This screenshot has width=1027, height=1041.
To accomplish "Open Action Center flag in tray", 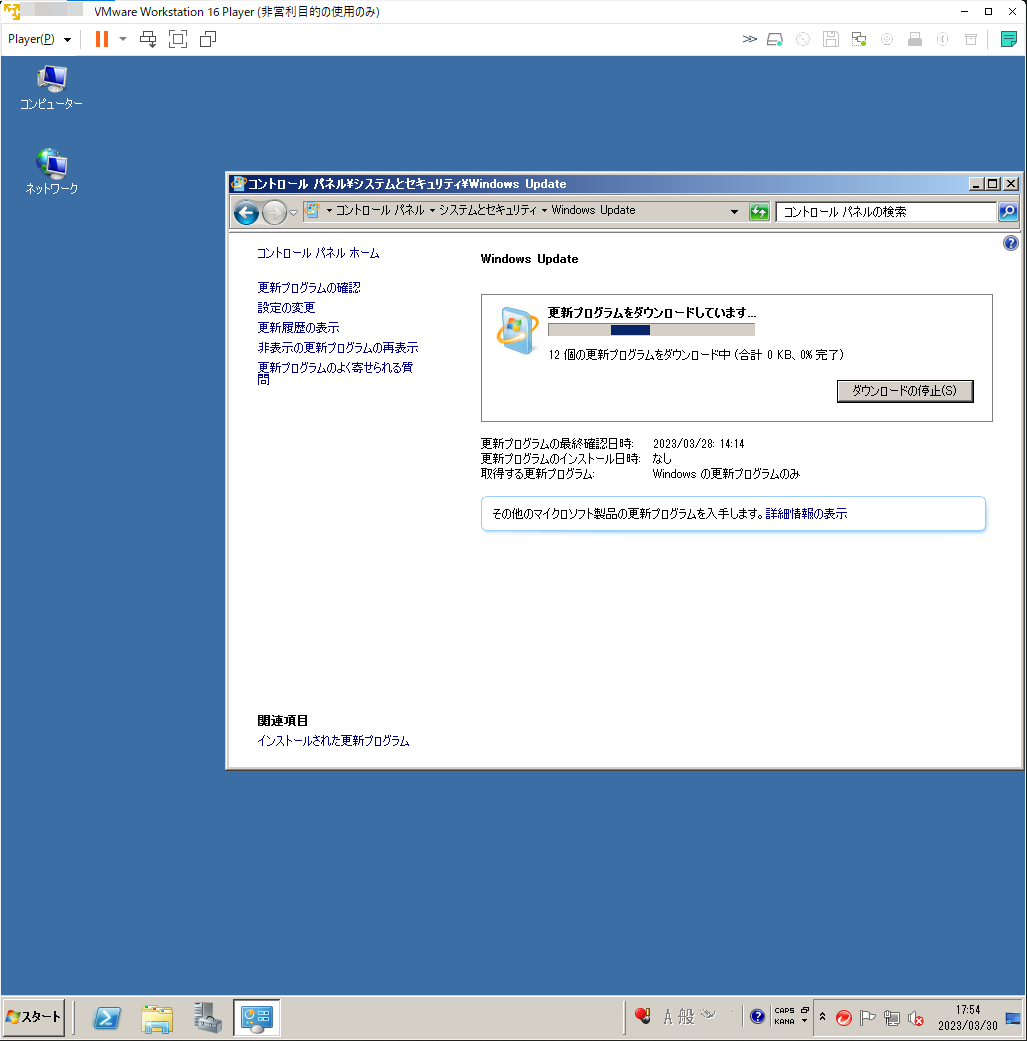I will coord(867,1017).
